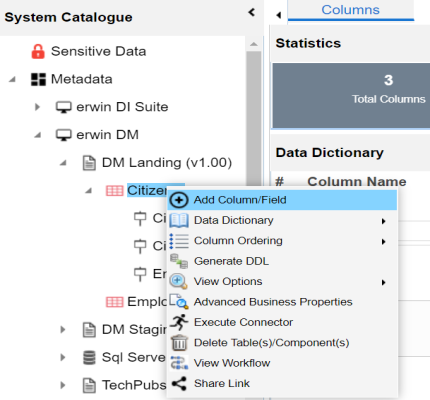Click the Execute Connector running figure icon

point(179,322)
